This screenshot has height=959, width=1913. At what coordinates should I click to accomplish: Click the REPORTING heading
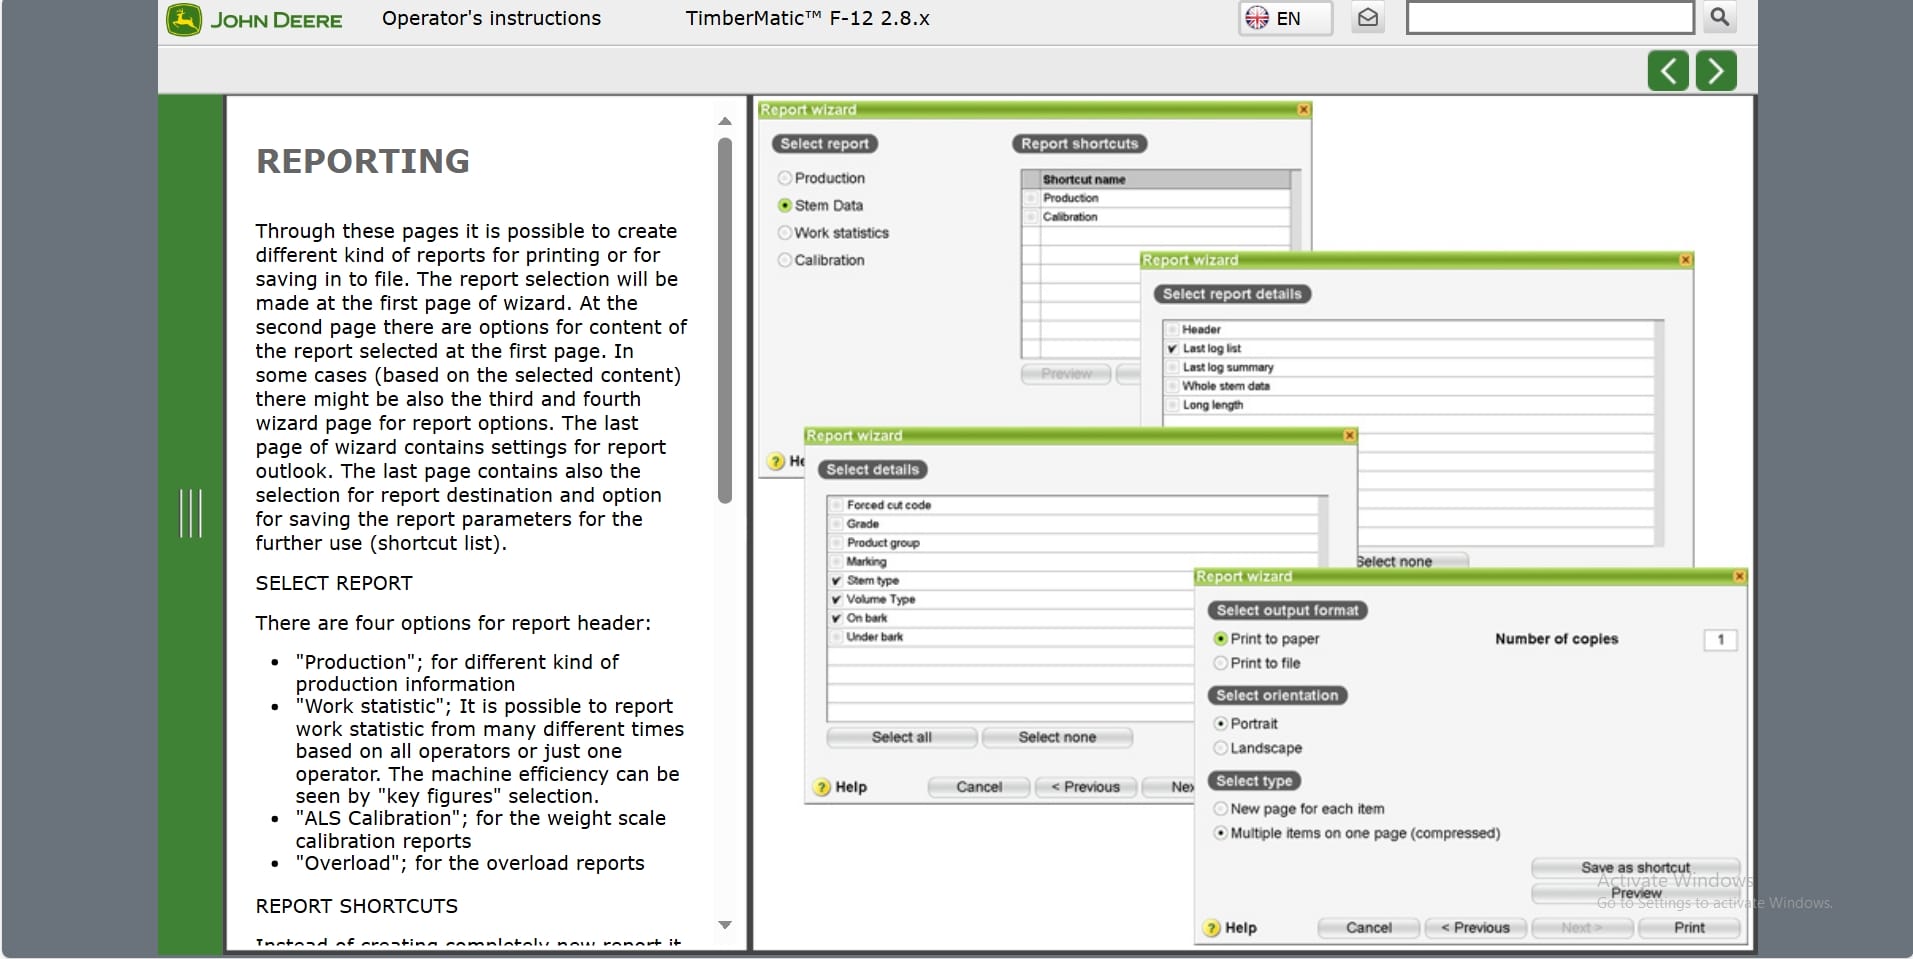point(363,161)
